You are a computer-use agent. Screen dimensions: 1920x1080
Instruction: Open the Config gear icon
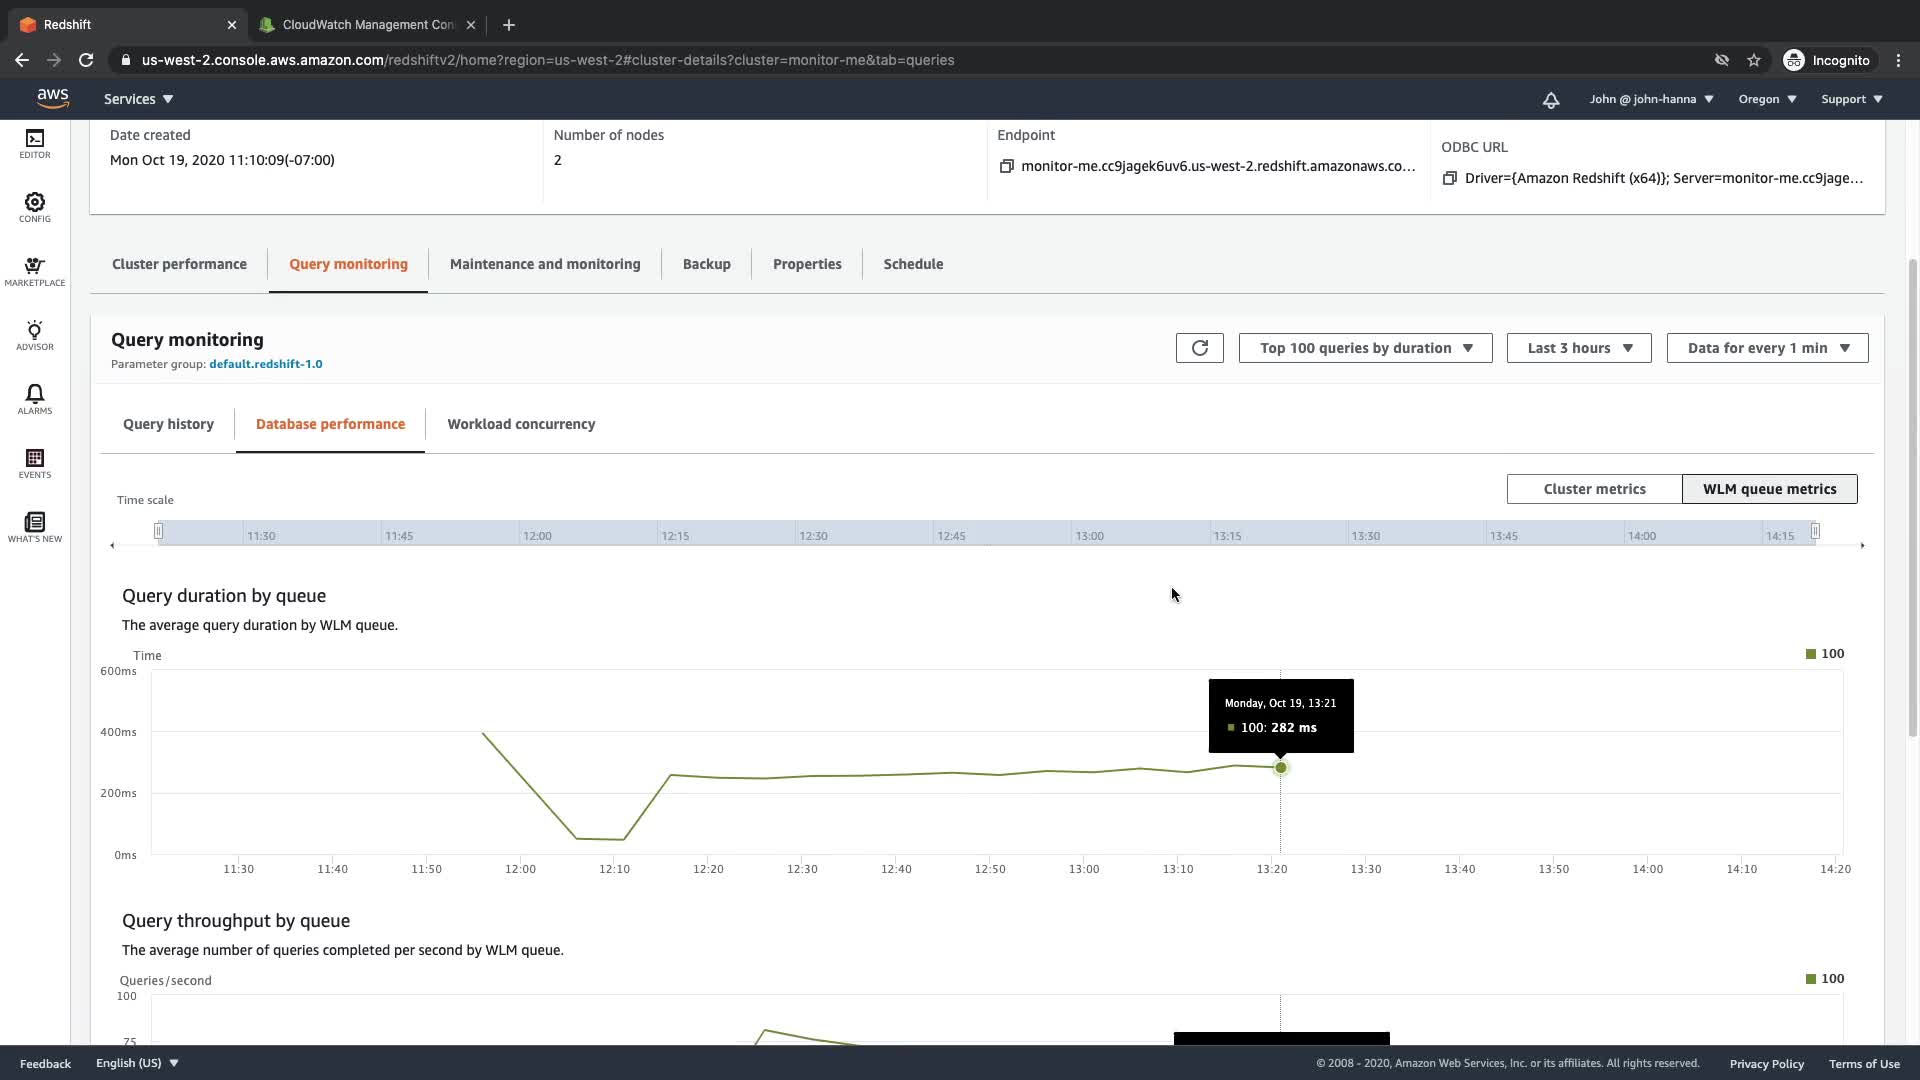point(34,207)
